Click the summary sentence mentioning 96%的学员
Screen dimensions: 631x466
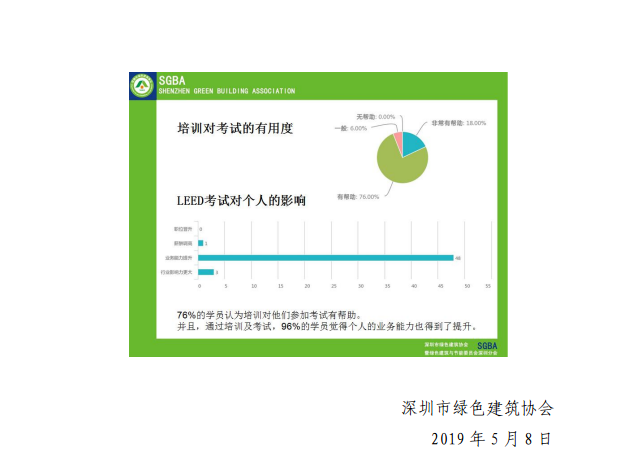point(327,326)
